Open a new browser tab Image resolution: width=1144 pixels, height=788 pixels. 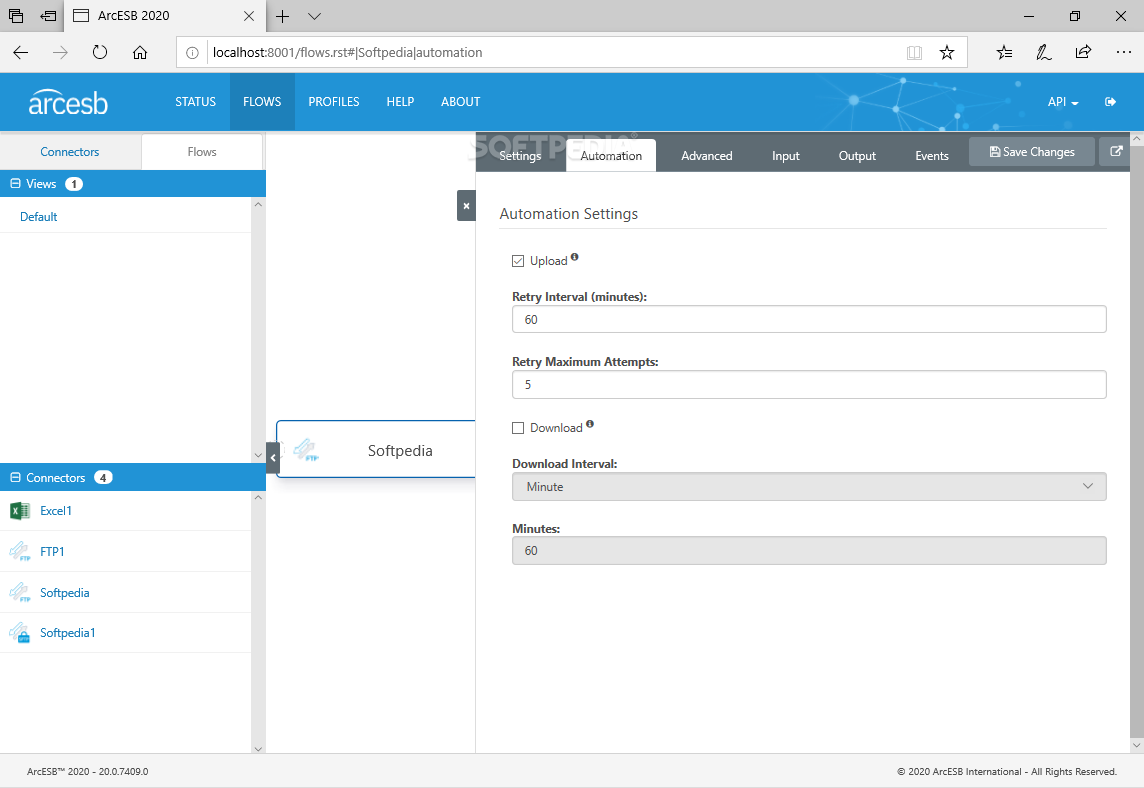pos(282,16)
